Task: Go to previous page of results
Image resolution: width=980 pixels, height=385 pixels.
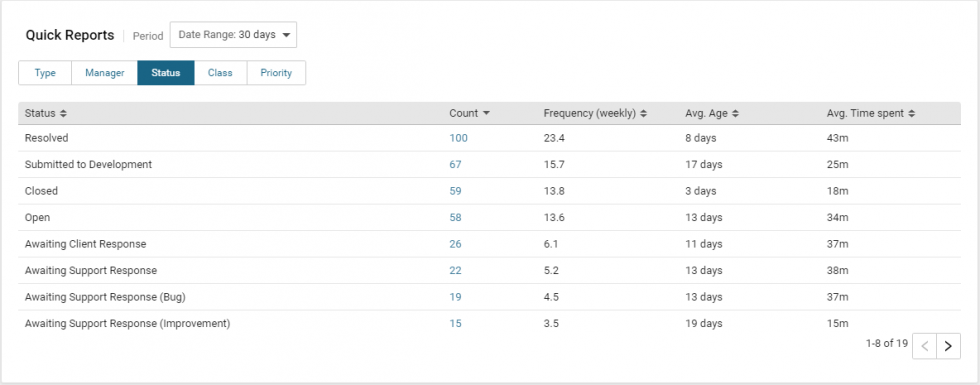Action: pos(924,346)
